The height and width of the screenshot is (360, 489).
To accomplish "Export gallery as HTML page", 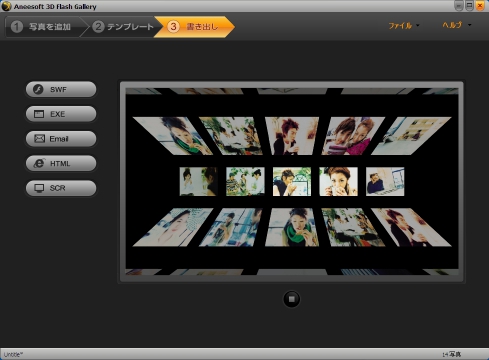I will pos(61,163).
